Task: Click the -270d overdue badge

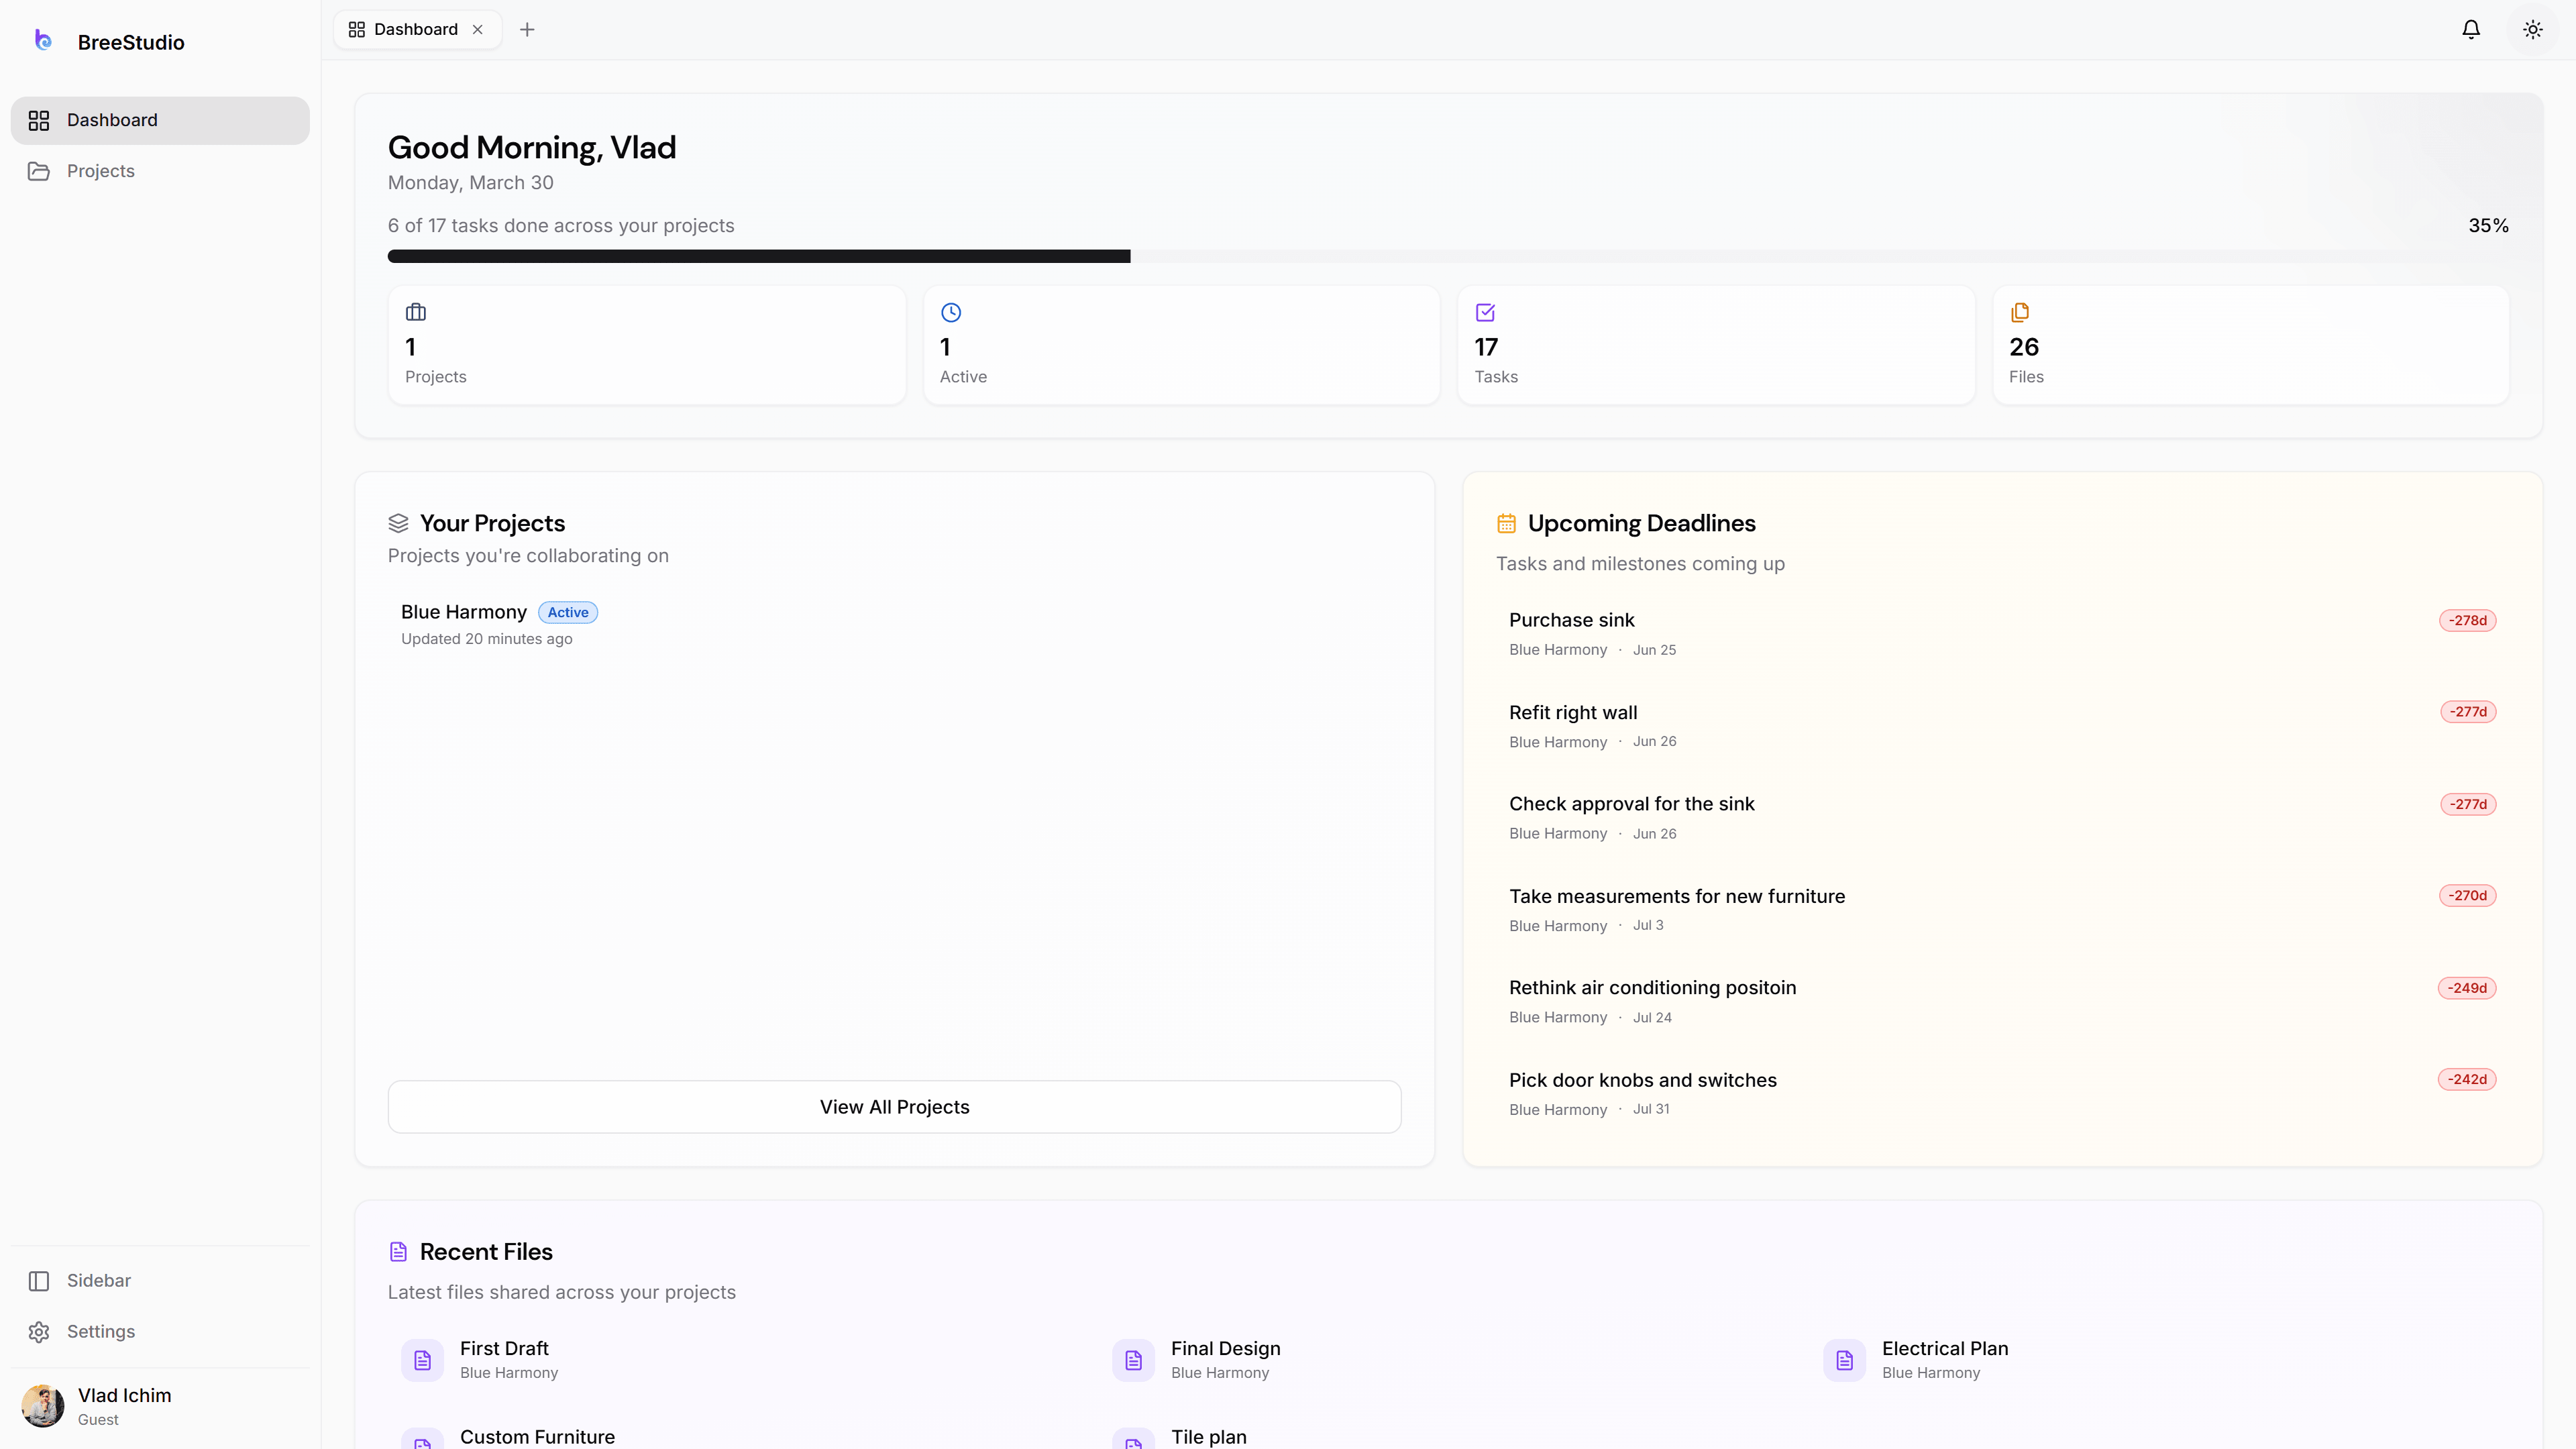Action: 2467,896
